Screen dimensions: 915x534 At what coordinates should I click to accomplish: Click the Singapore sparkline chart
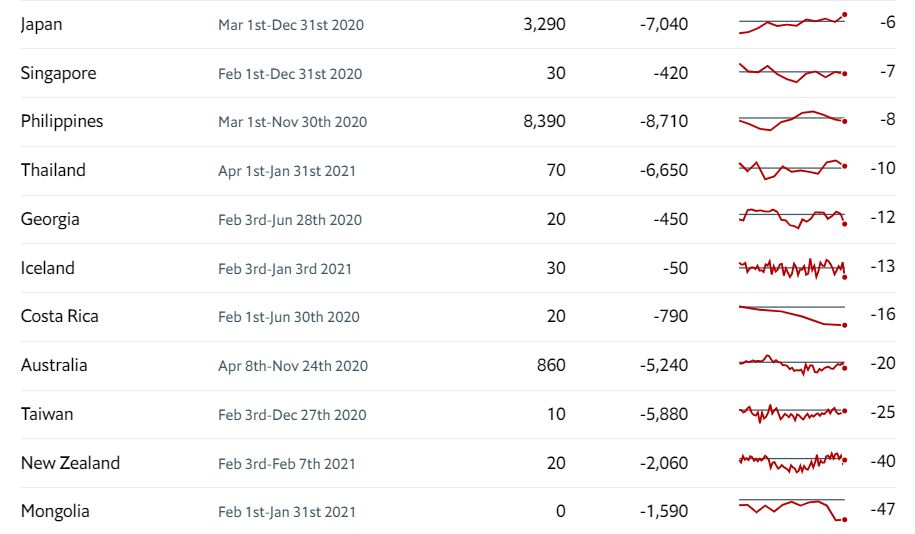(x=792, y=72)
